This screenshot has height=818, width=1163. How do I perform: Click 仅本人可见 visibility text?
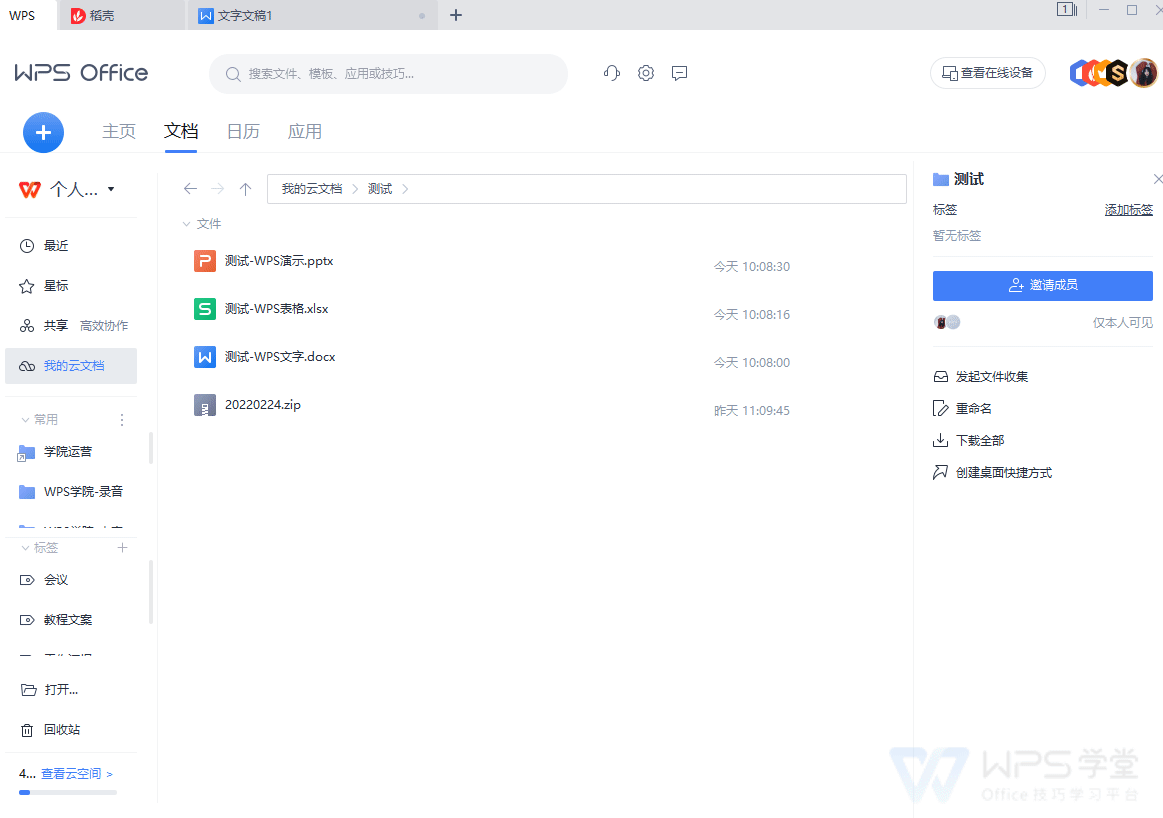pyautogui.click(x=1122, y=323)
